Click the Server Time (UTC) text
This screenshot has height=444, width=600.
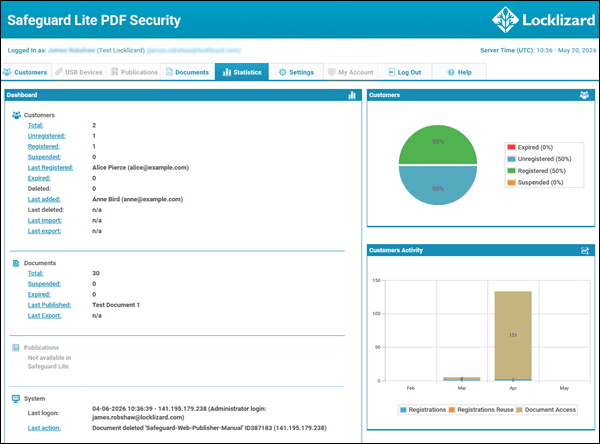coord(538,51)
